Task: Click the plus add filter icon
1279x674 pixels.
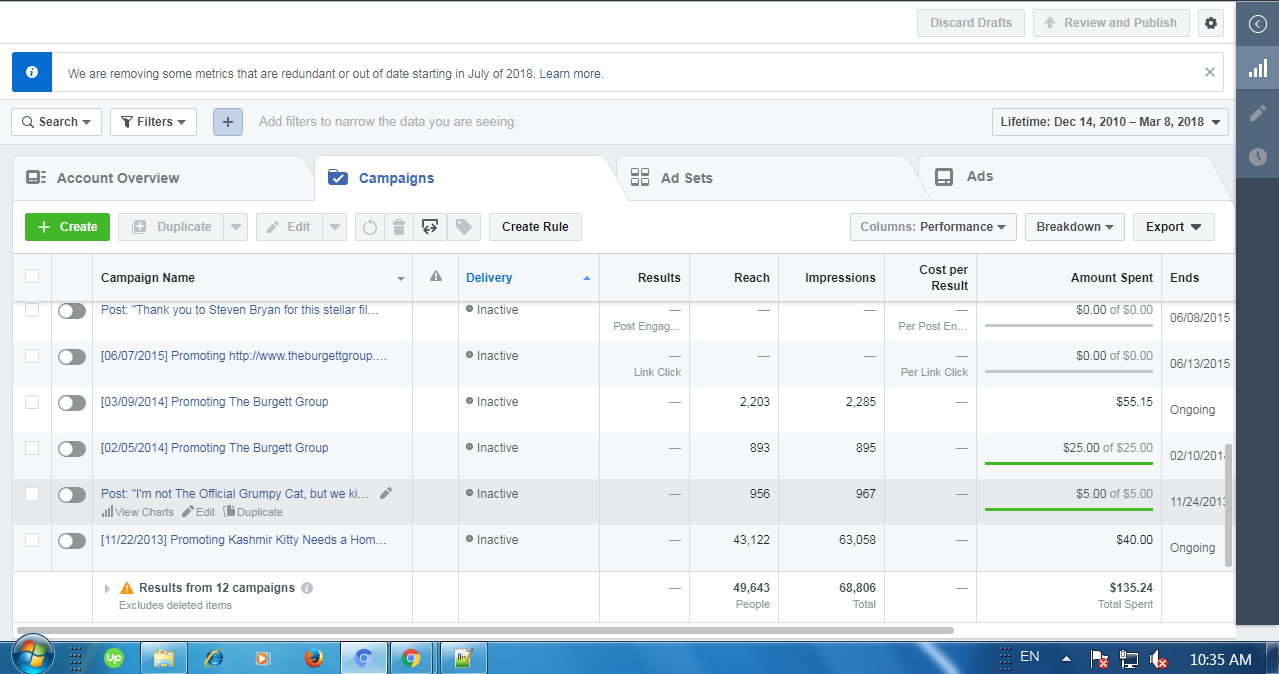Action: 228,122
